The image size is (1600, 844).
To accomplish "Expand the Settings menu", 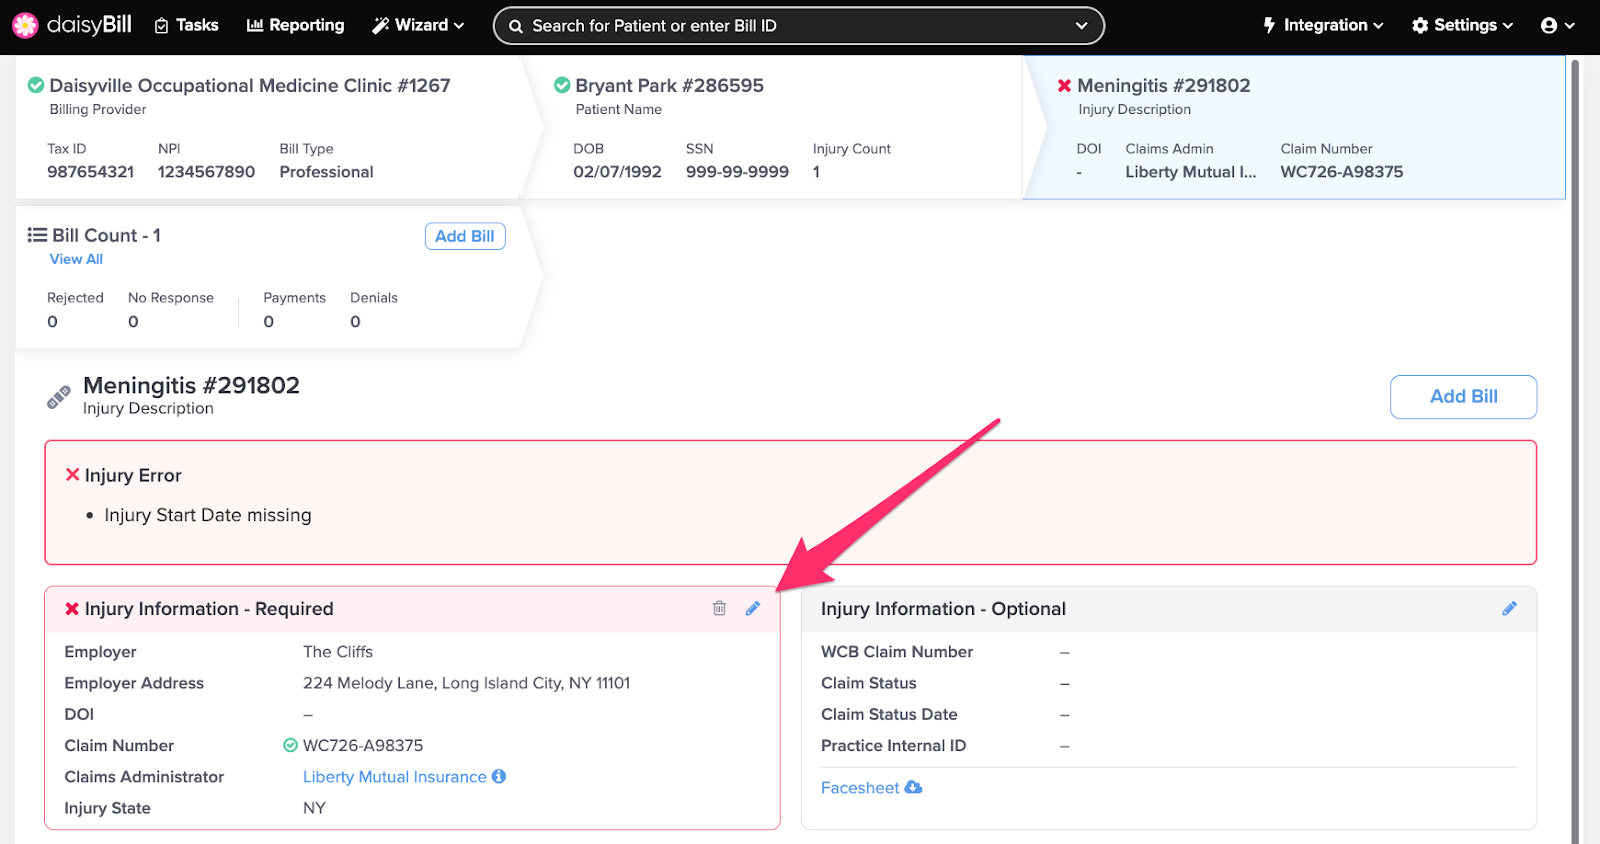I will (x=1462, y=26).
